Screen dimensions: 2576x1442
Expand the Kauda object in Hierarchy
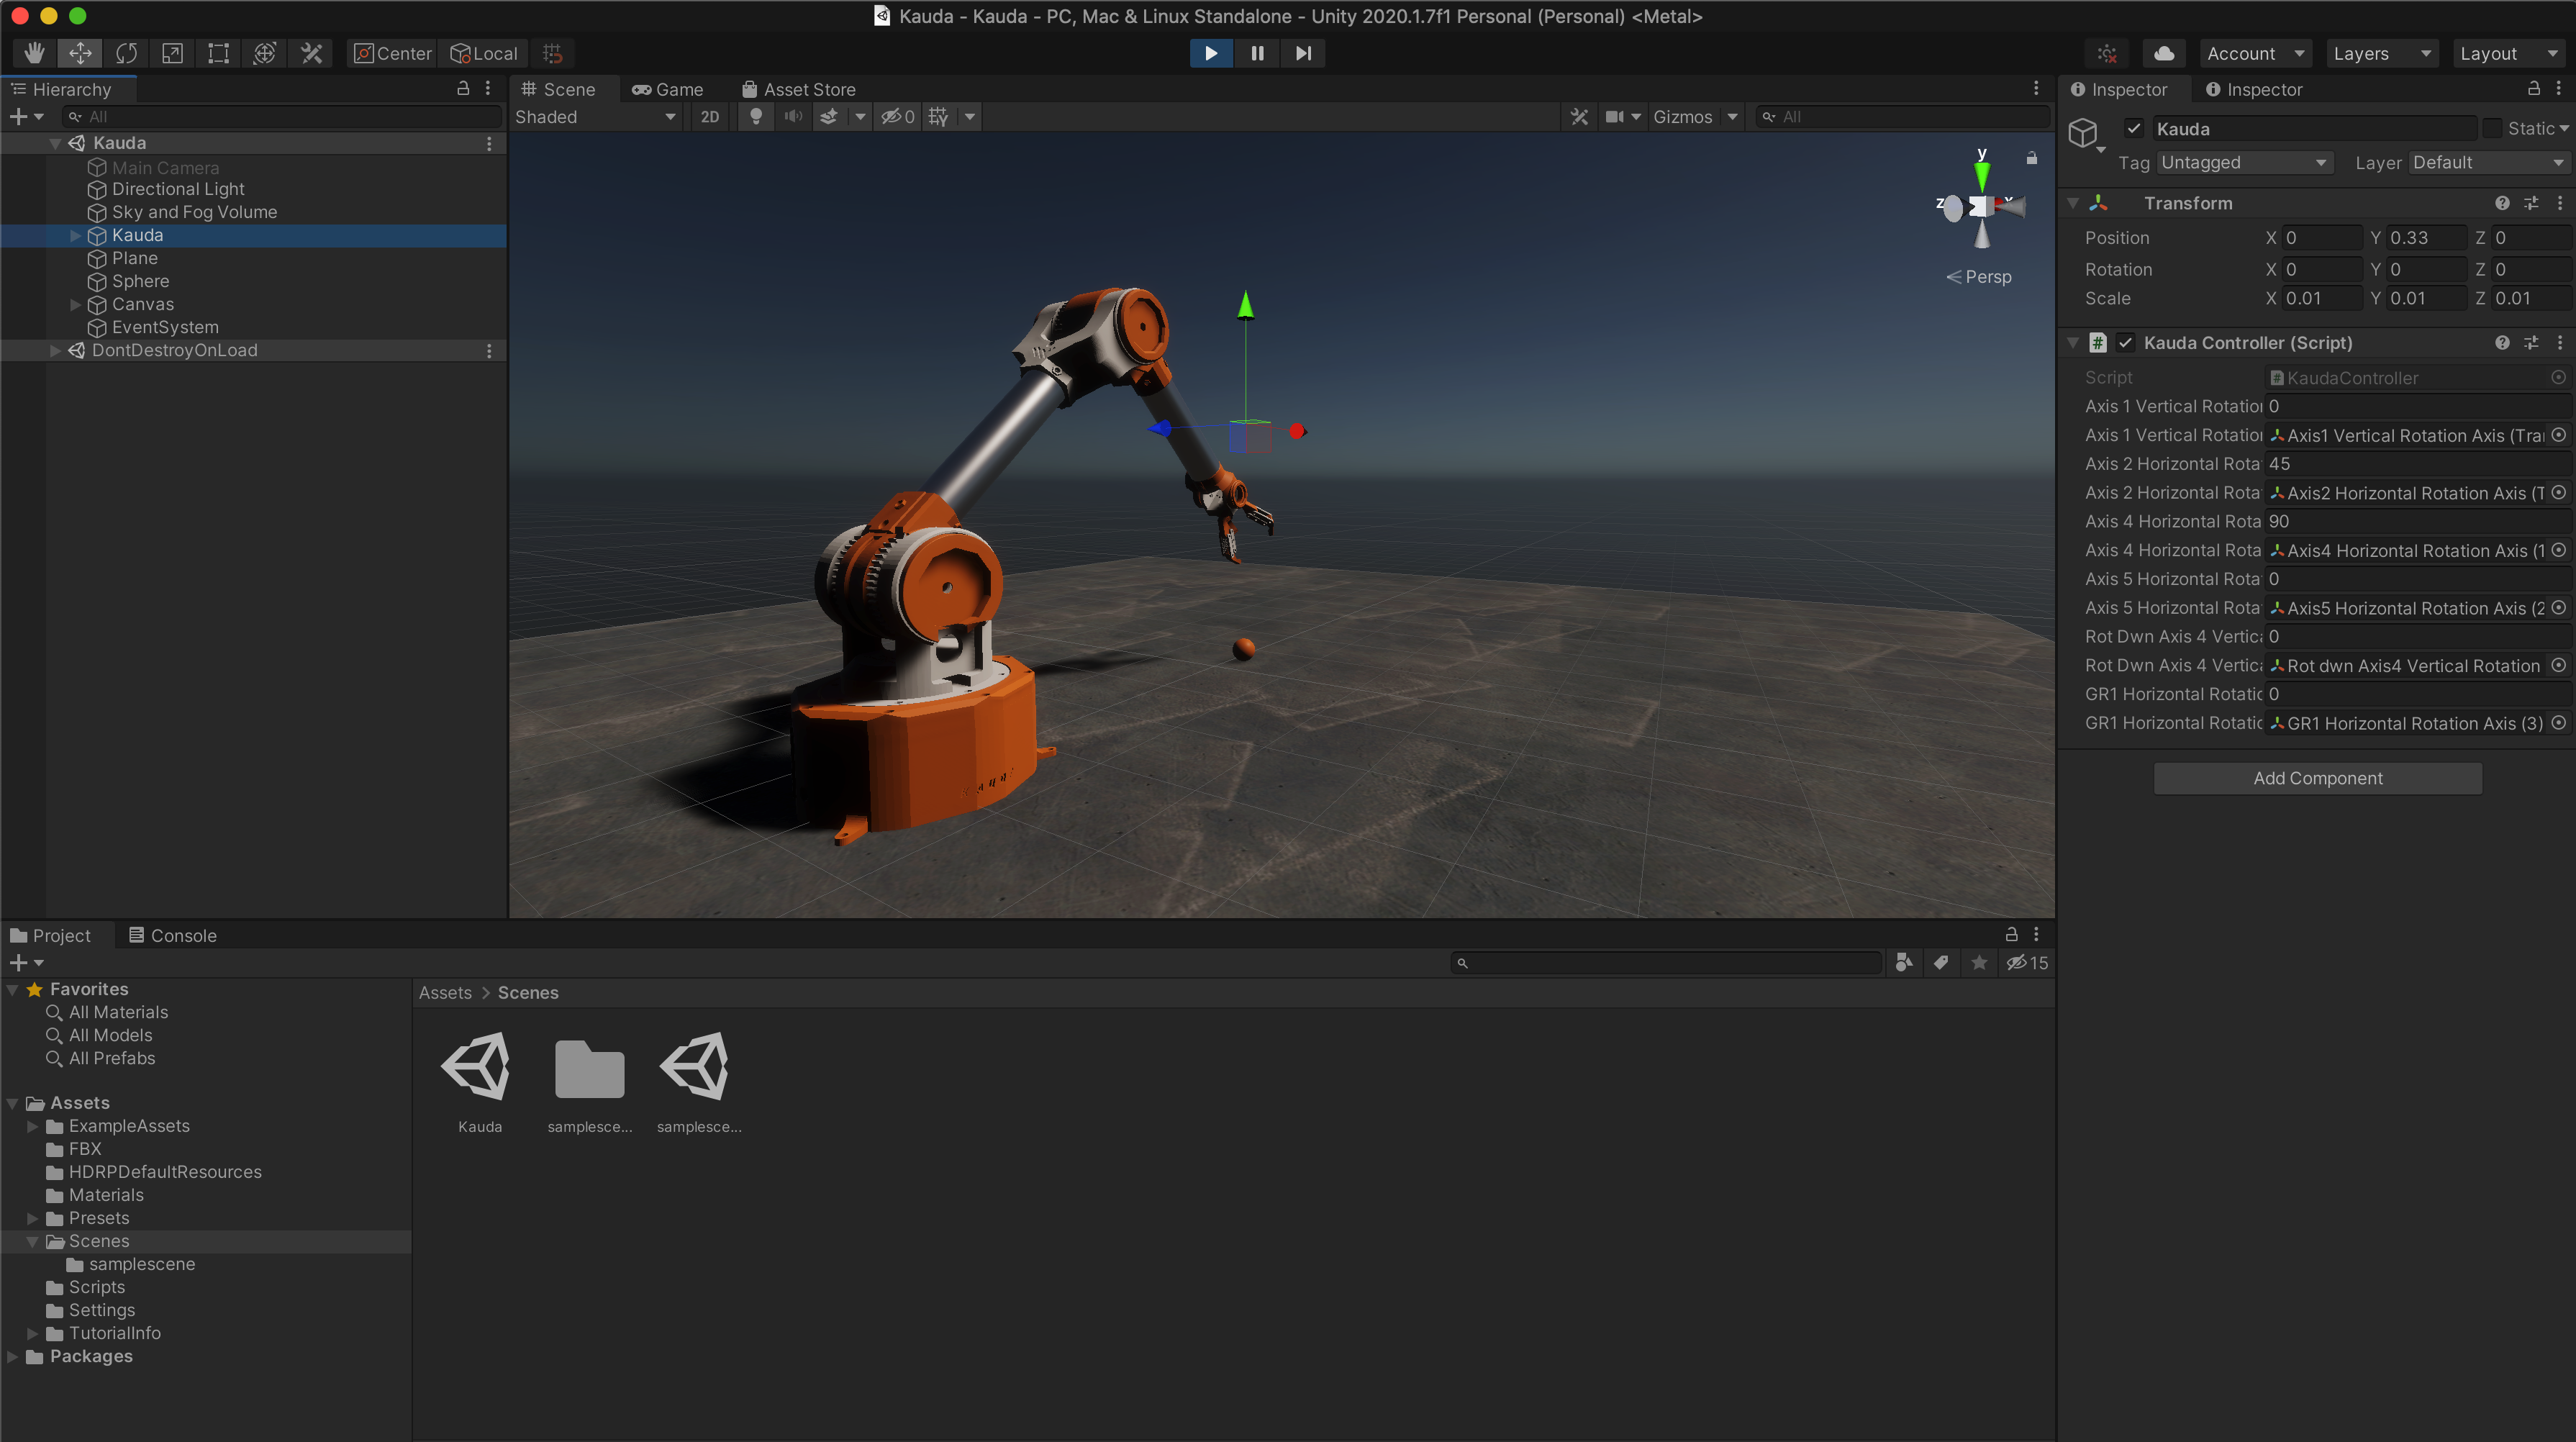click(75, 236)
